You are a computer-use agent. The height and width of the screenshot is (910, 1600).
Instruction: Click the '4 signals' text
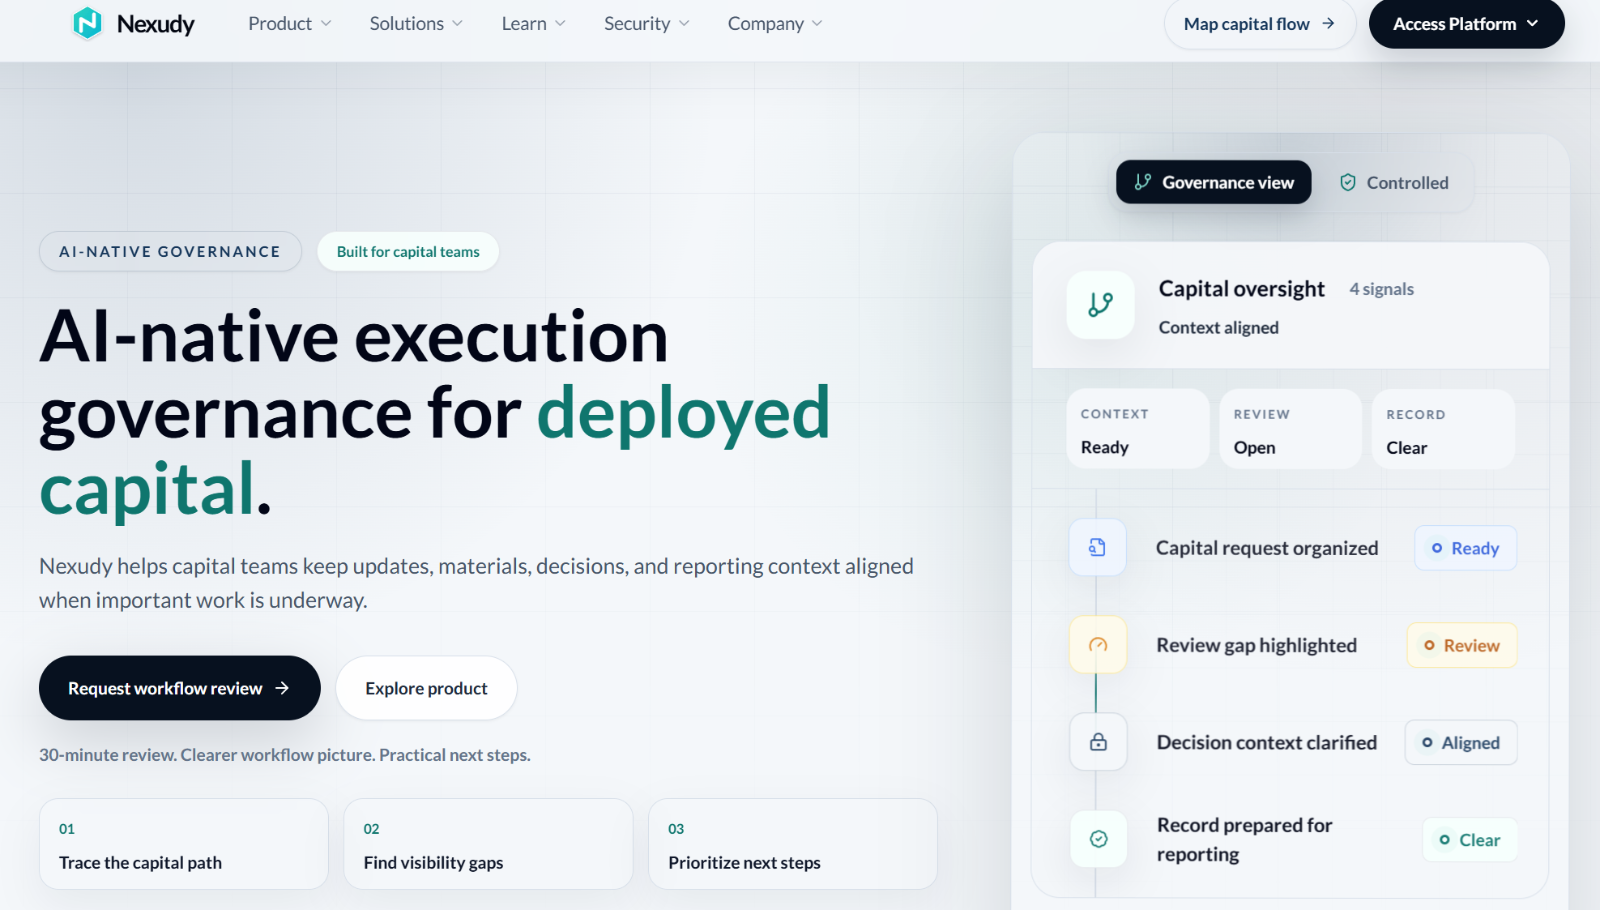tap(1382, 289)
